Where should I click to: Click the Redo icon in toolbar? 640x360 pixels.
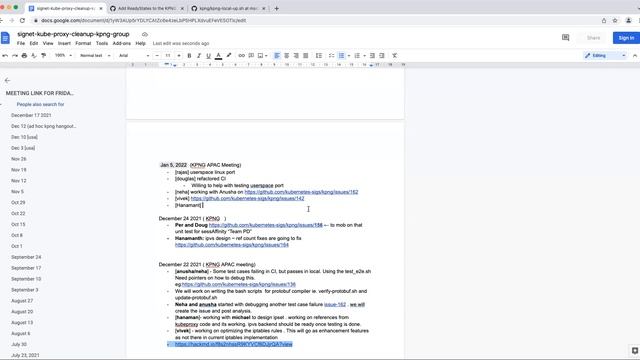[15, 56]
